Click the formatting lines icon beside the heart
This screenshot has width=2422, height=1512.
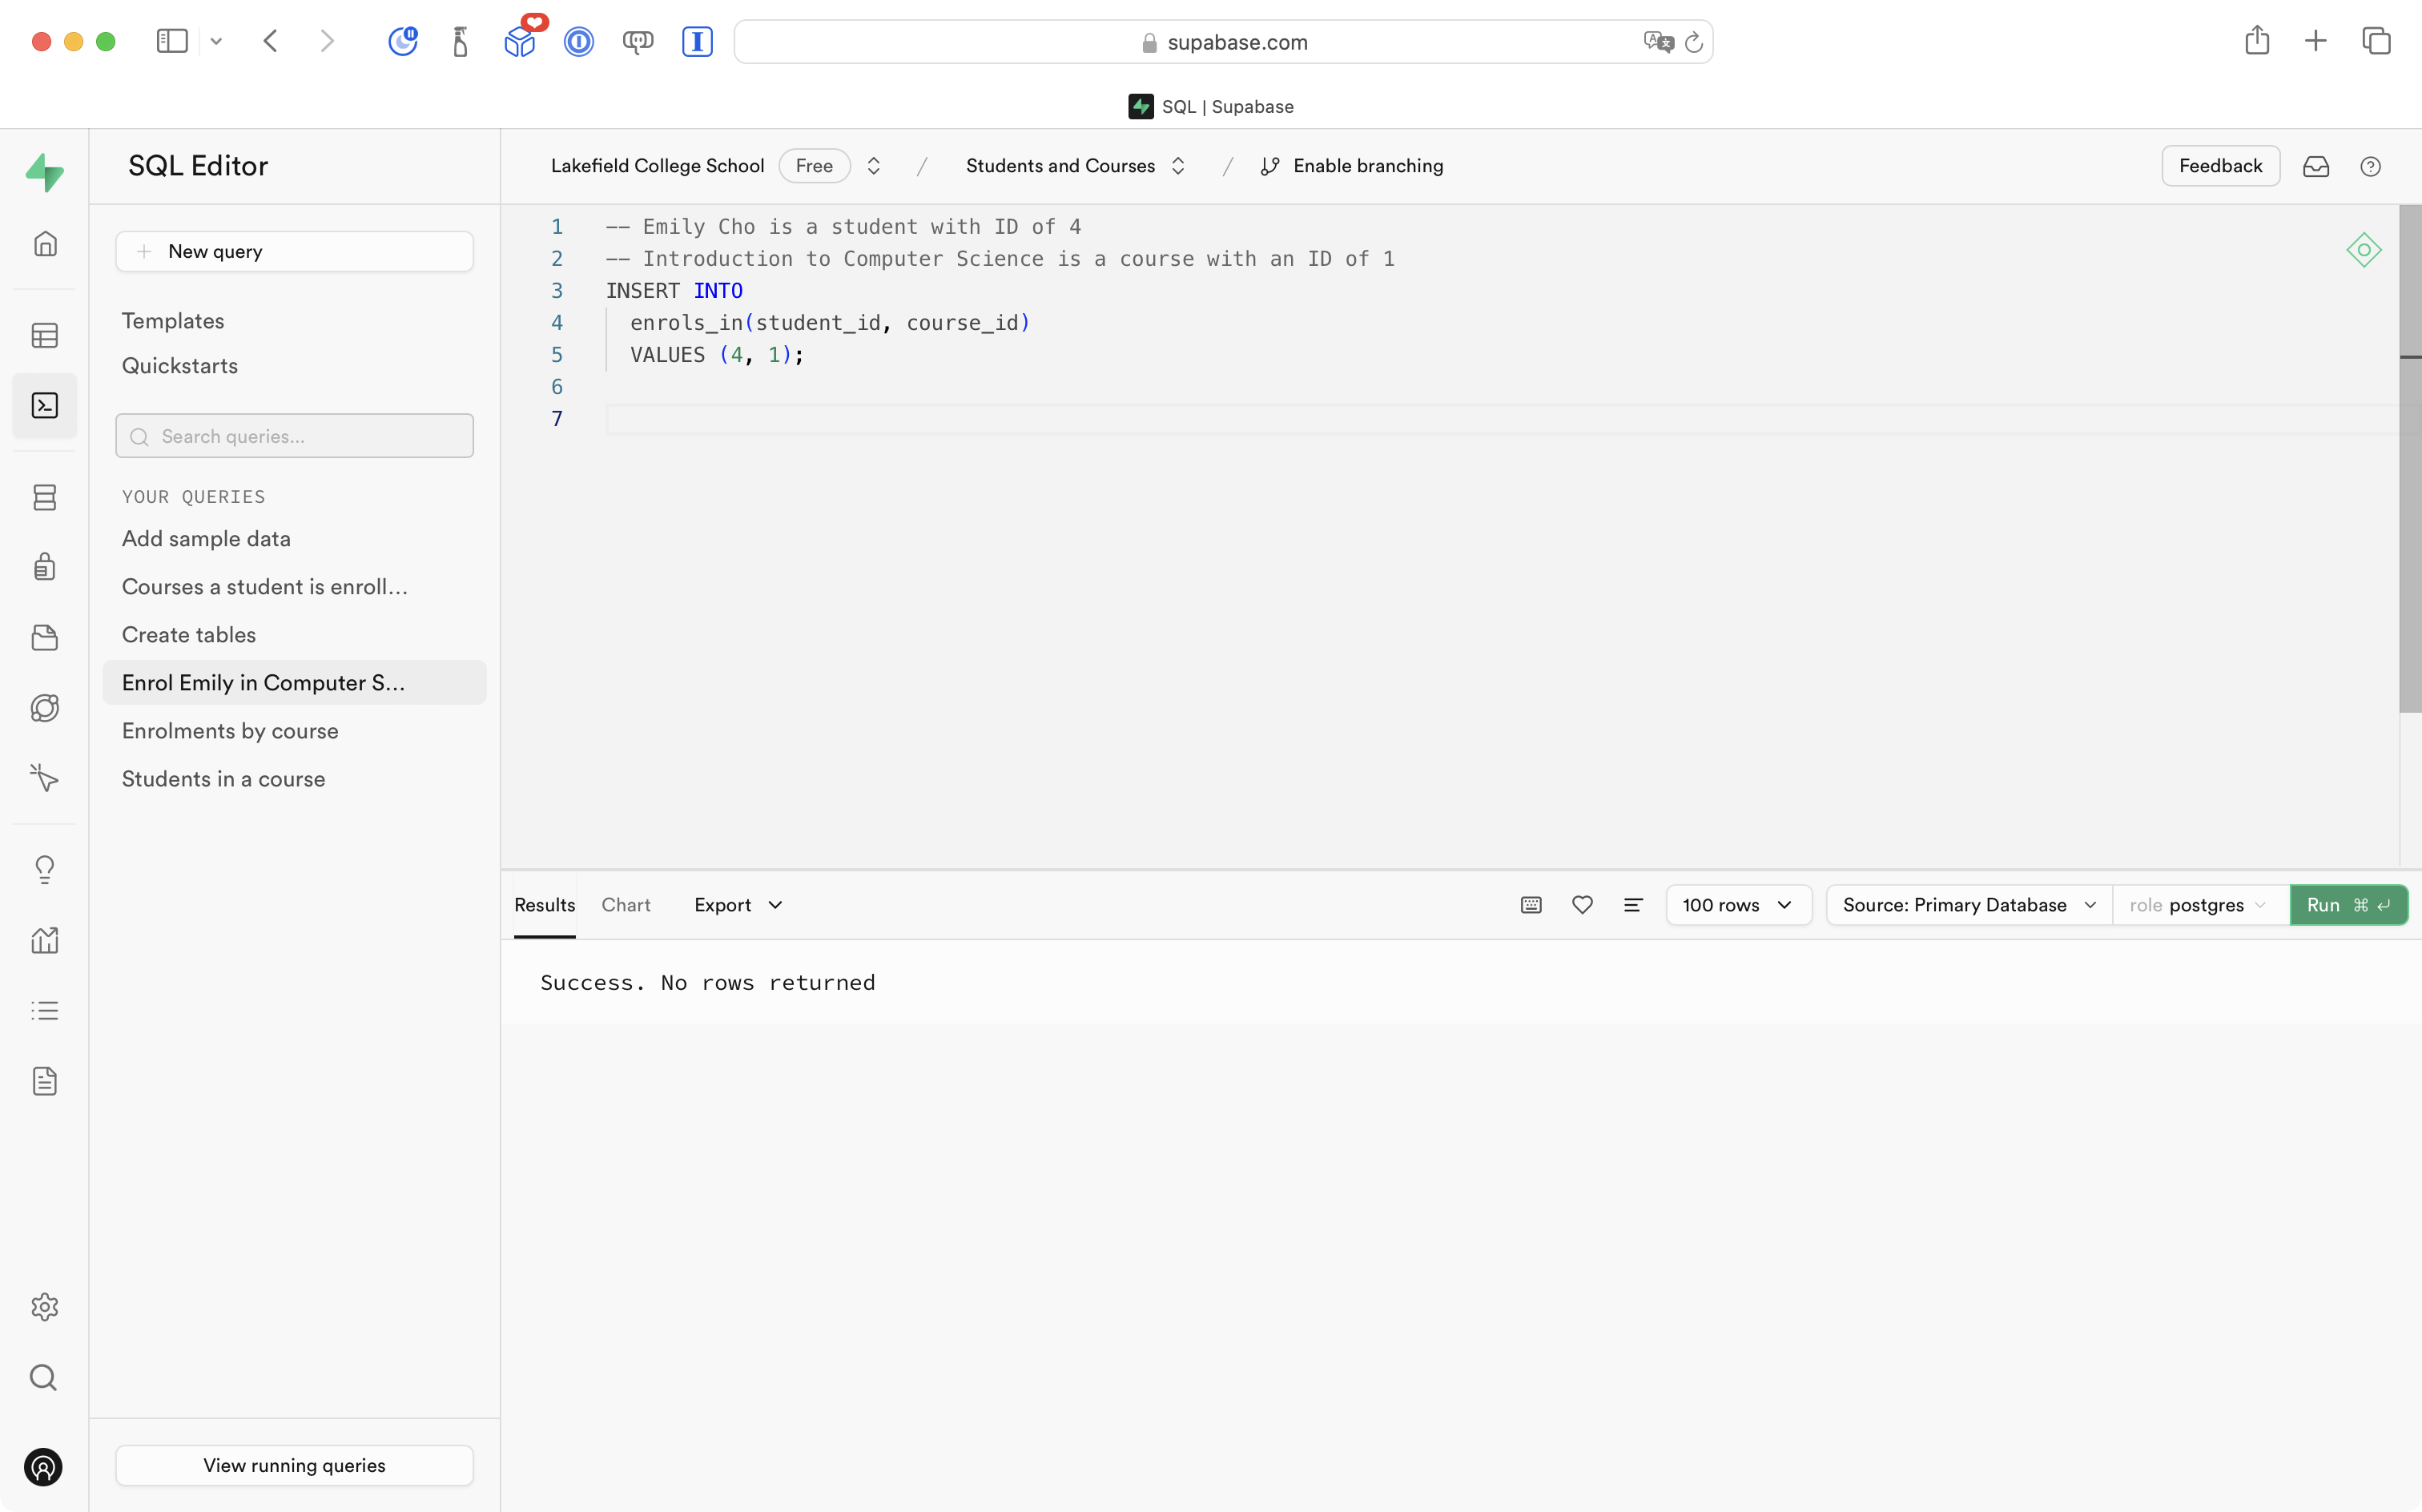(1633, 904)
